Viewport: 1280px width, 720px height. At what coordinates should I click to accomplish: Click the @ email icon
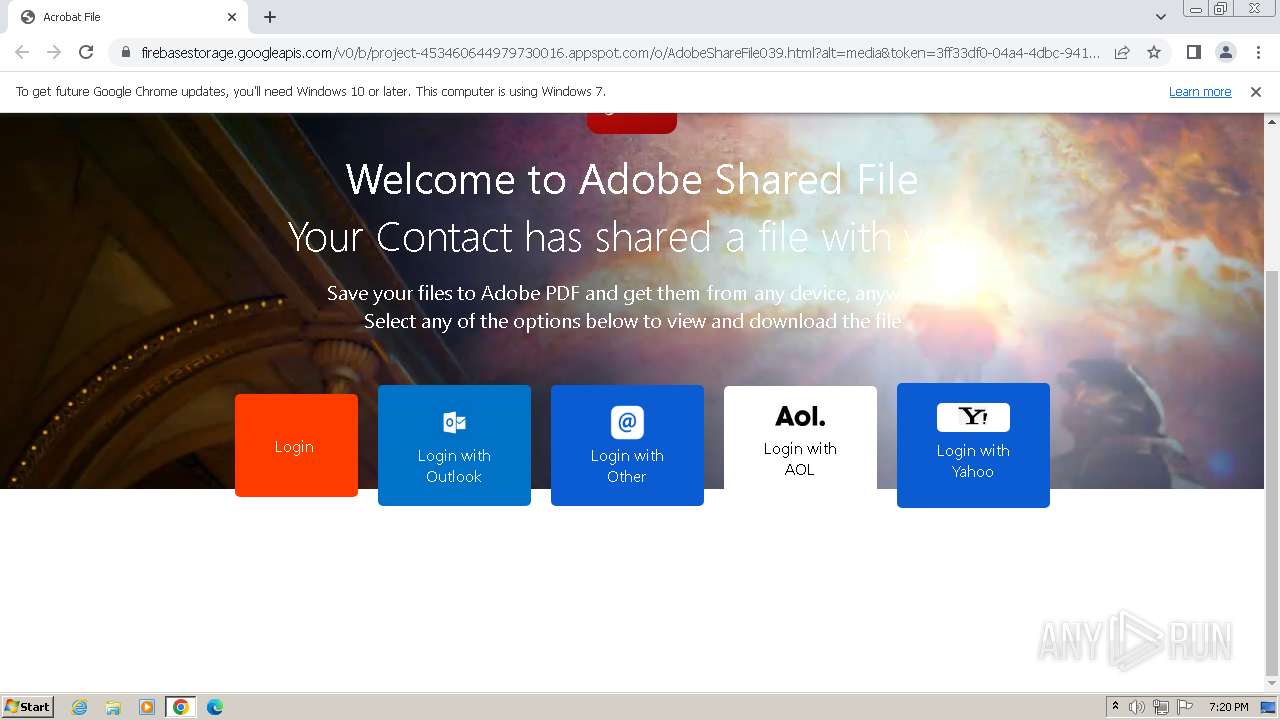[x=627, y=422]
